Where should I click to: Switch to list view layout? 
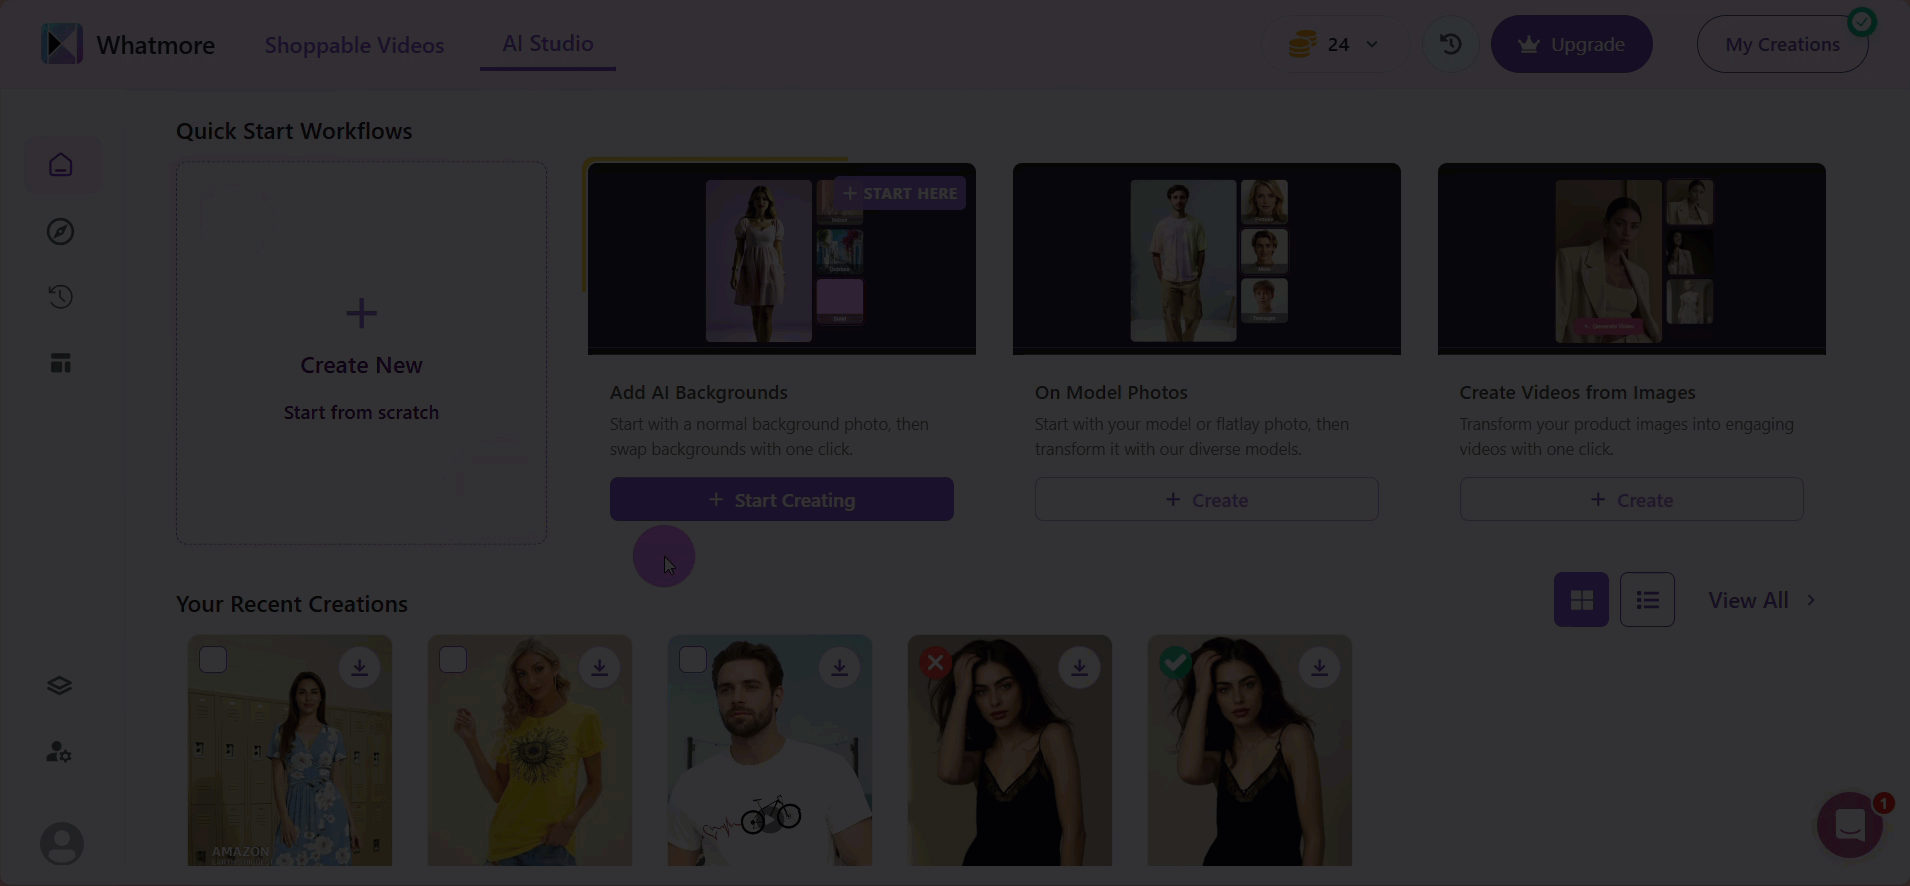[1647, 600]
